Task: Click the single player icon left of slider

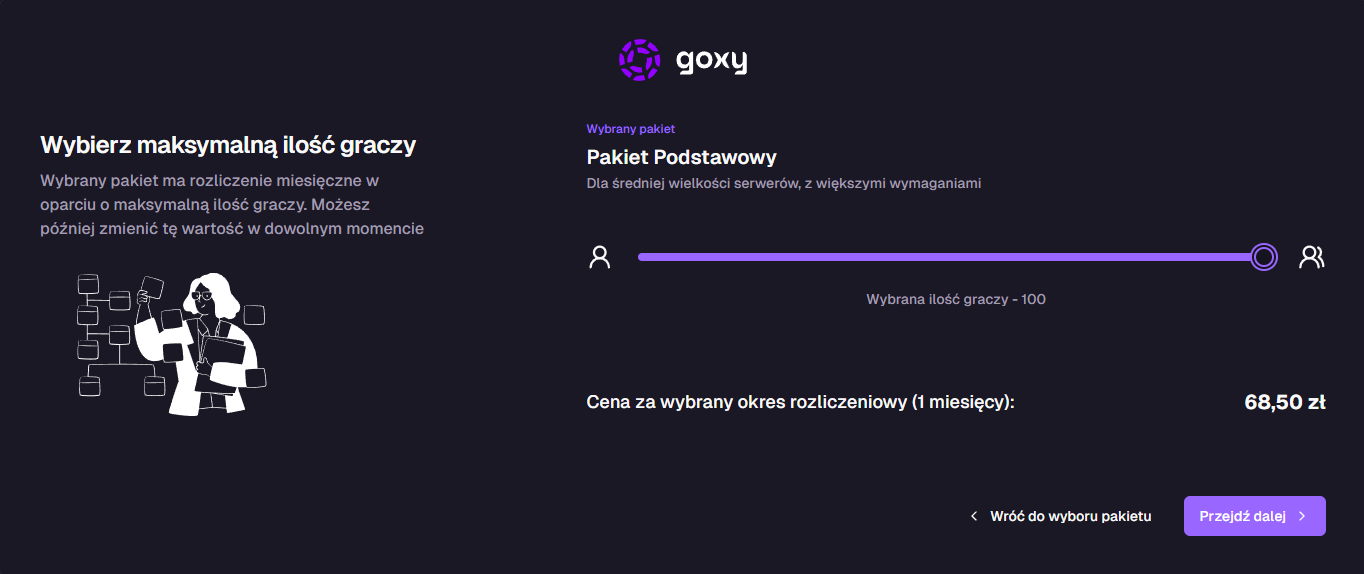Action: (600, 257)
